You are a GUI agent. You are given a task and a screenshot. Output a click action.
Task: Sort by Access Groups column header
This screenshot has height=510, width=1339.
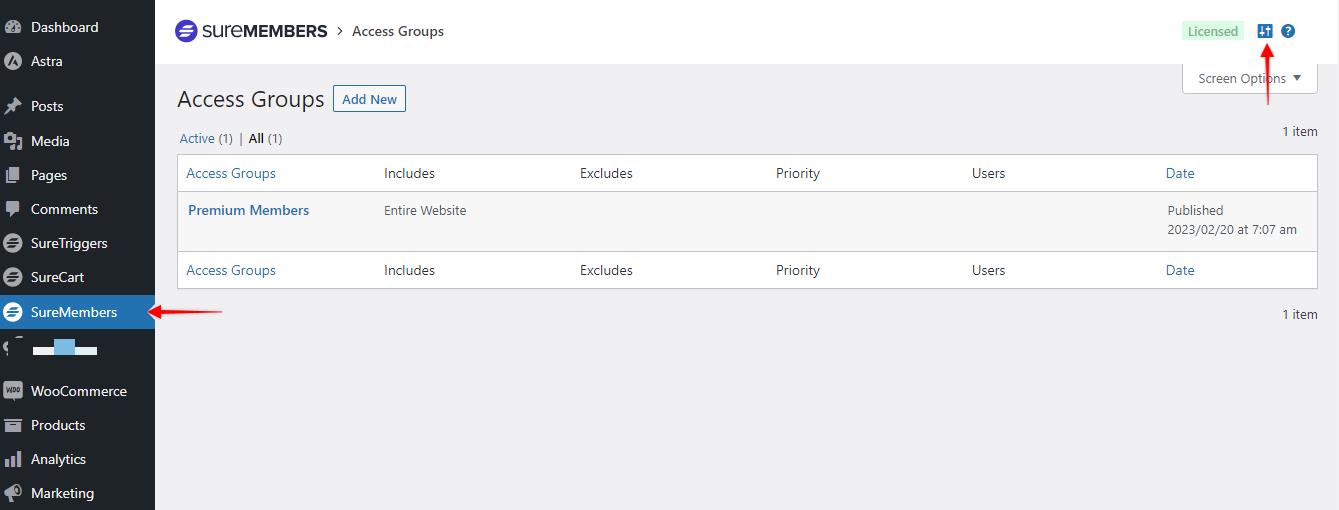coord(231,173)
